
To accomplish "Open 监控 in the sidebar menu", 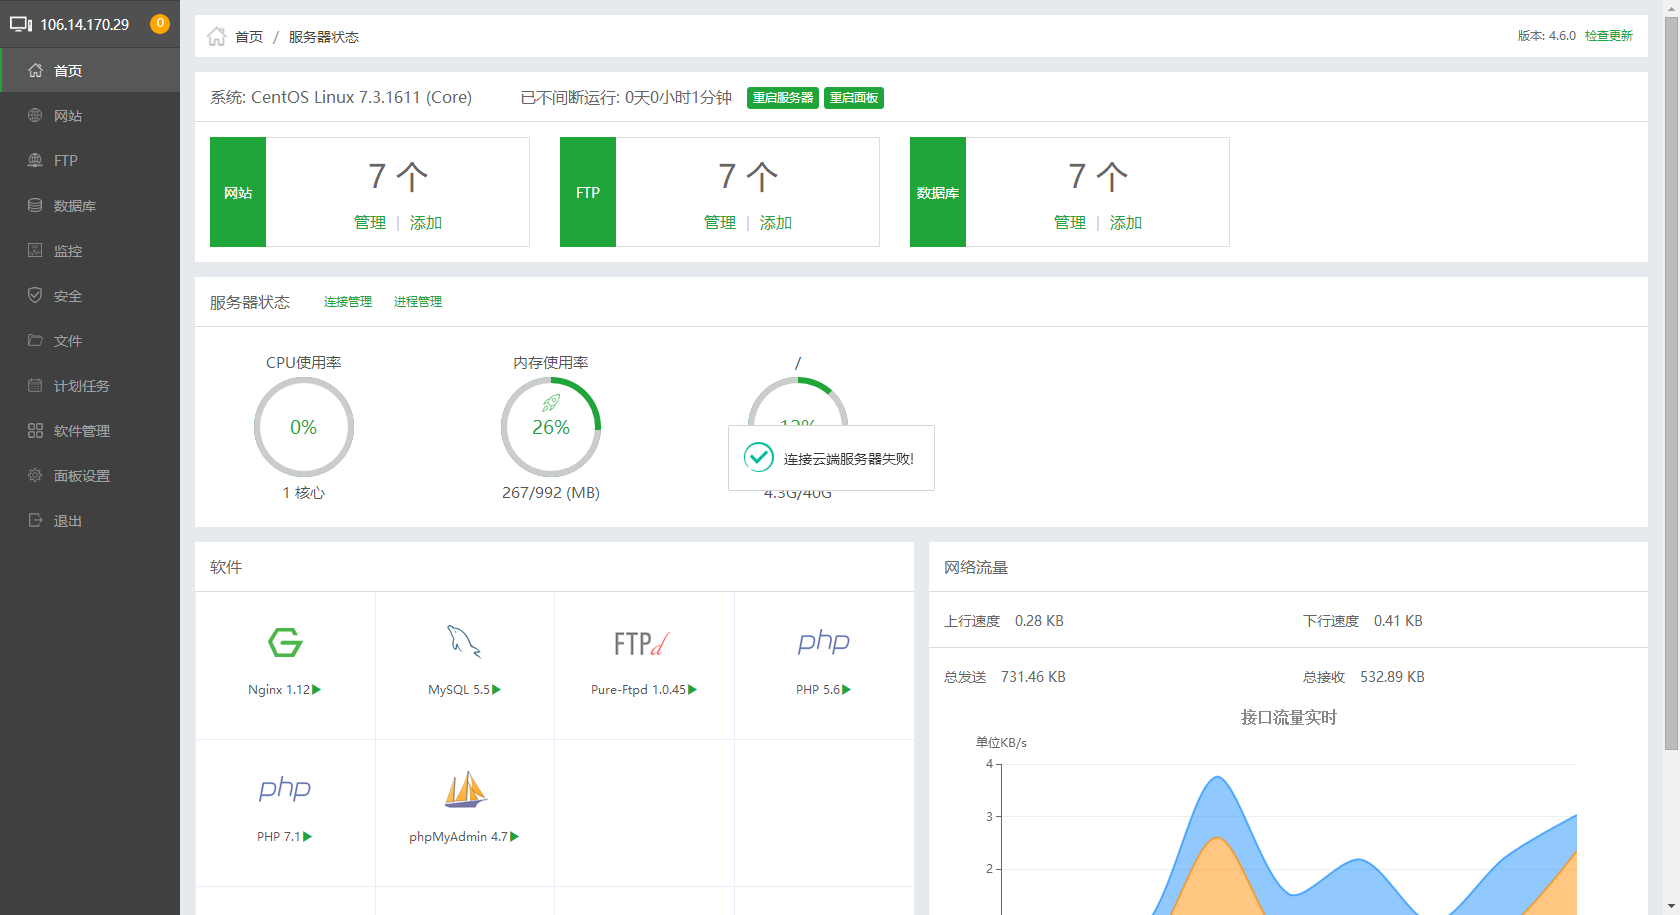I will tap(90, 250).
